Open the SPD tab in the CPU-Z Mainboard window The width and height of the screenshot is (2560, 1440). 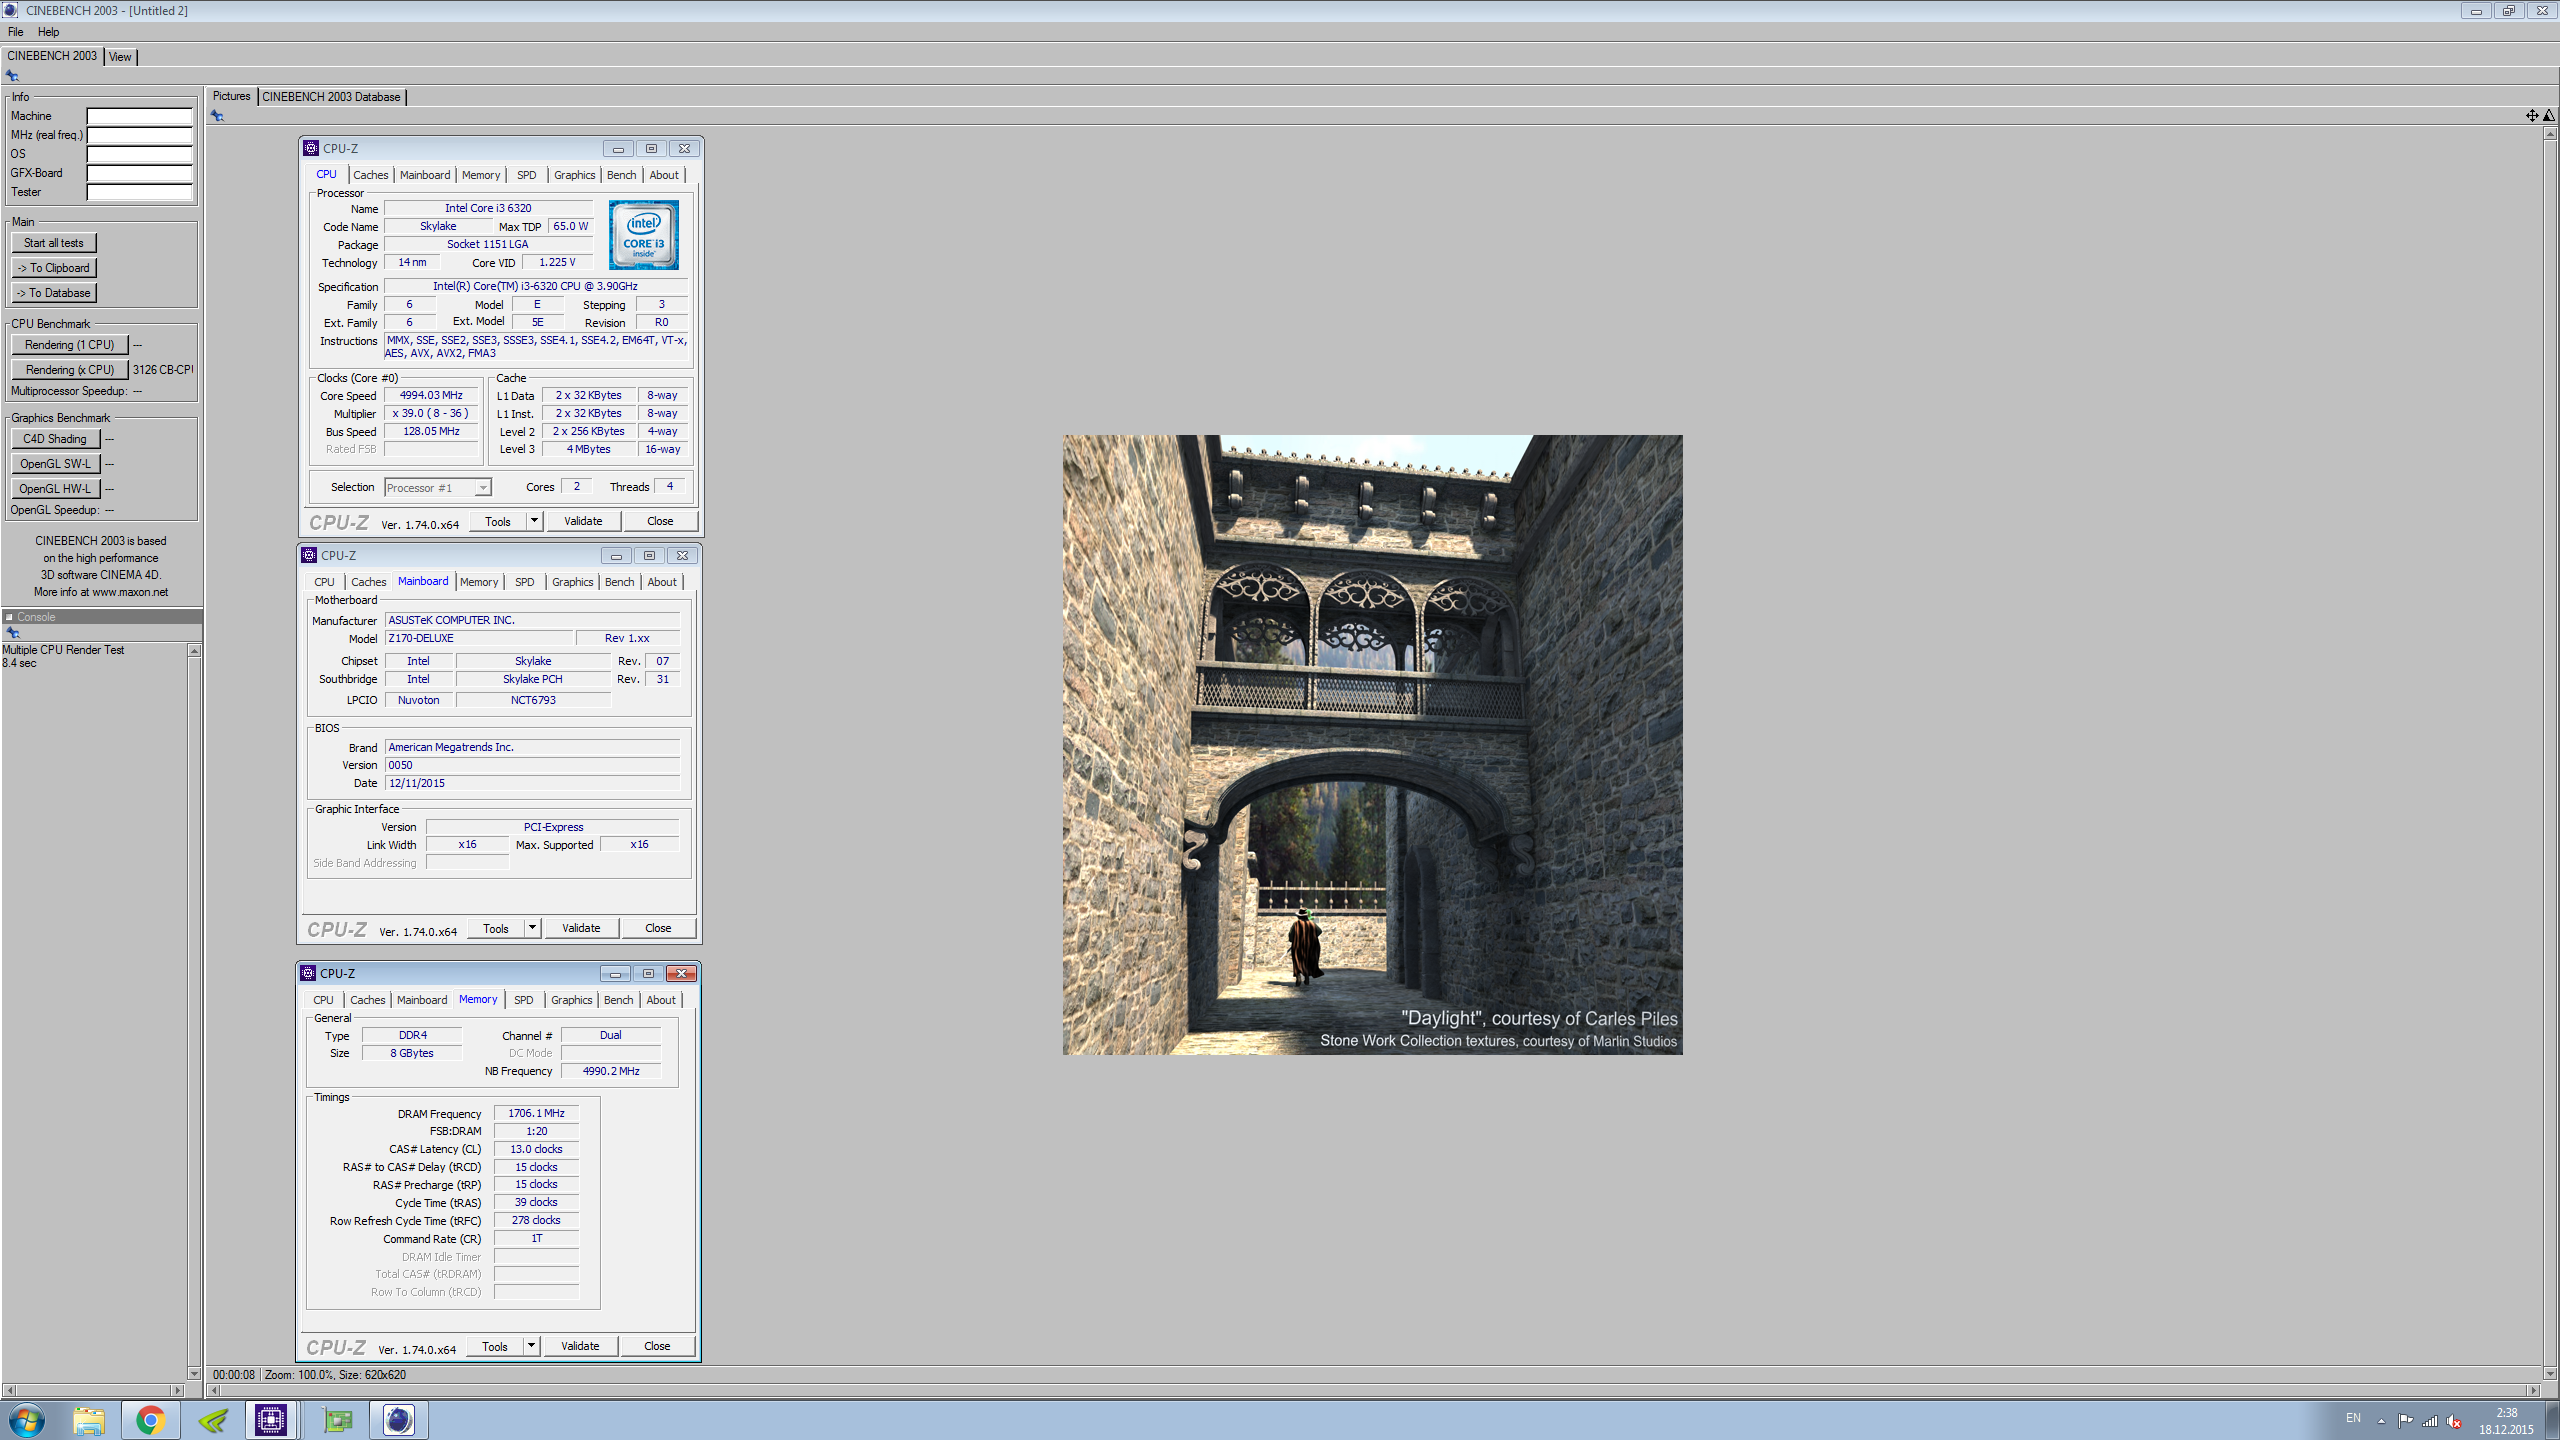coord(524,582)
